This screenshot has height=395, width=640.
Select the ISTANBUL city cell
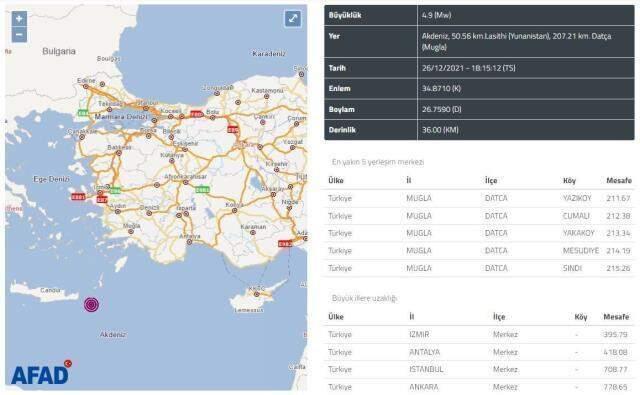pyautogui.click(x=426, y=369)
